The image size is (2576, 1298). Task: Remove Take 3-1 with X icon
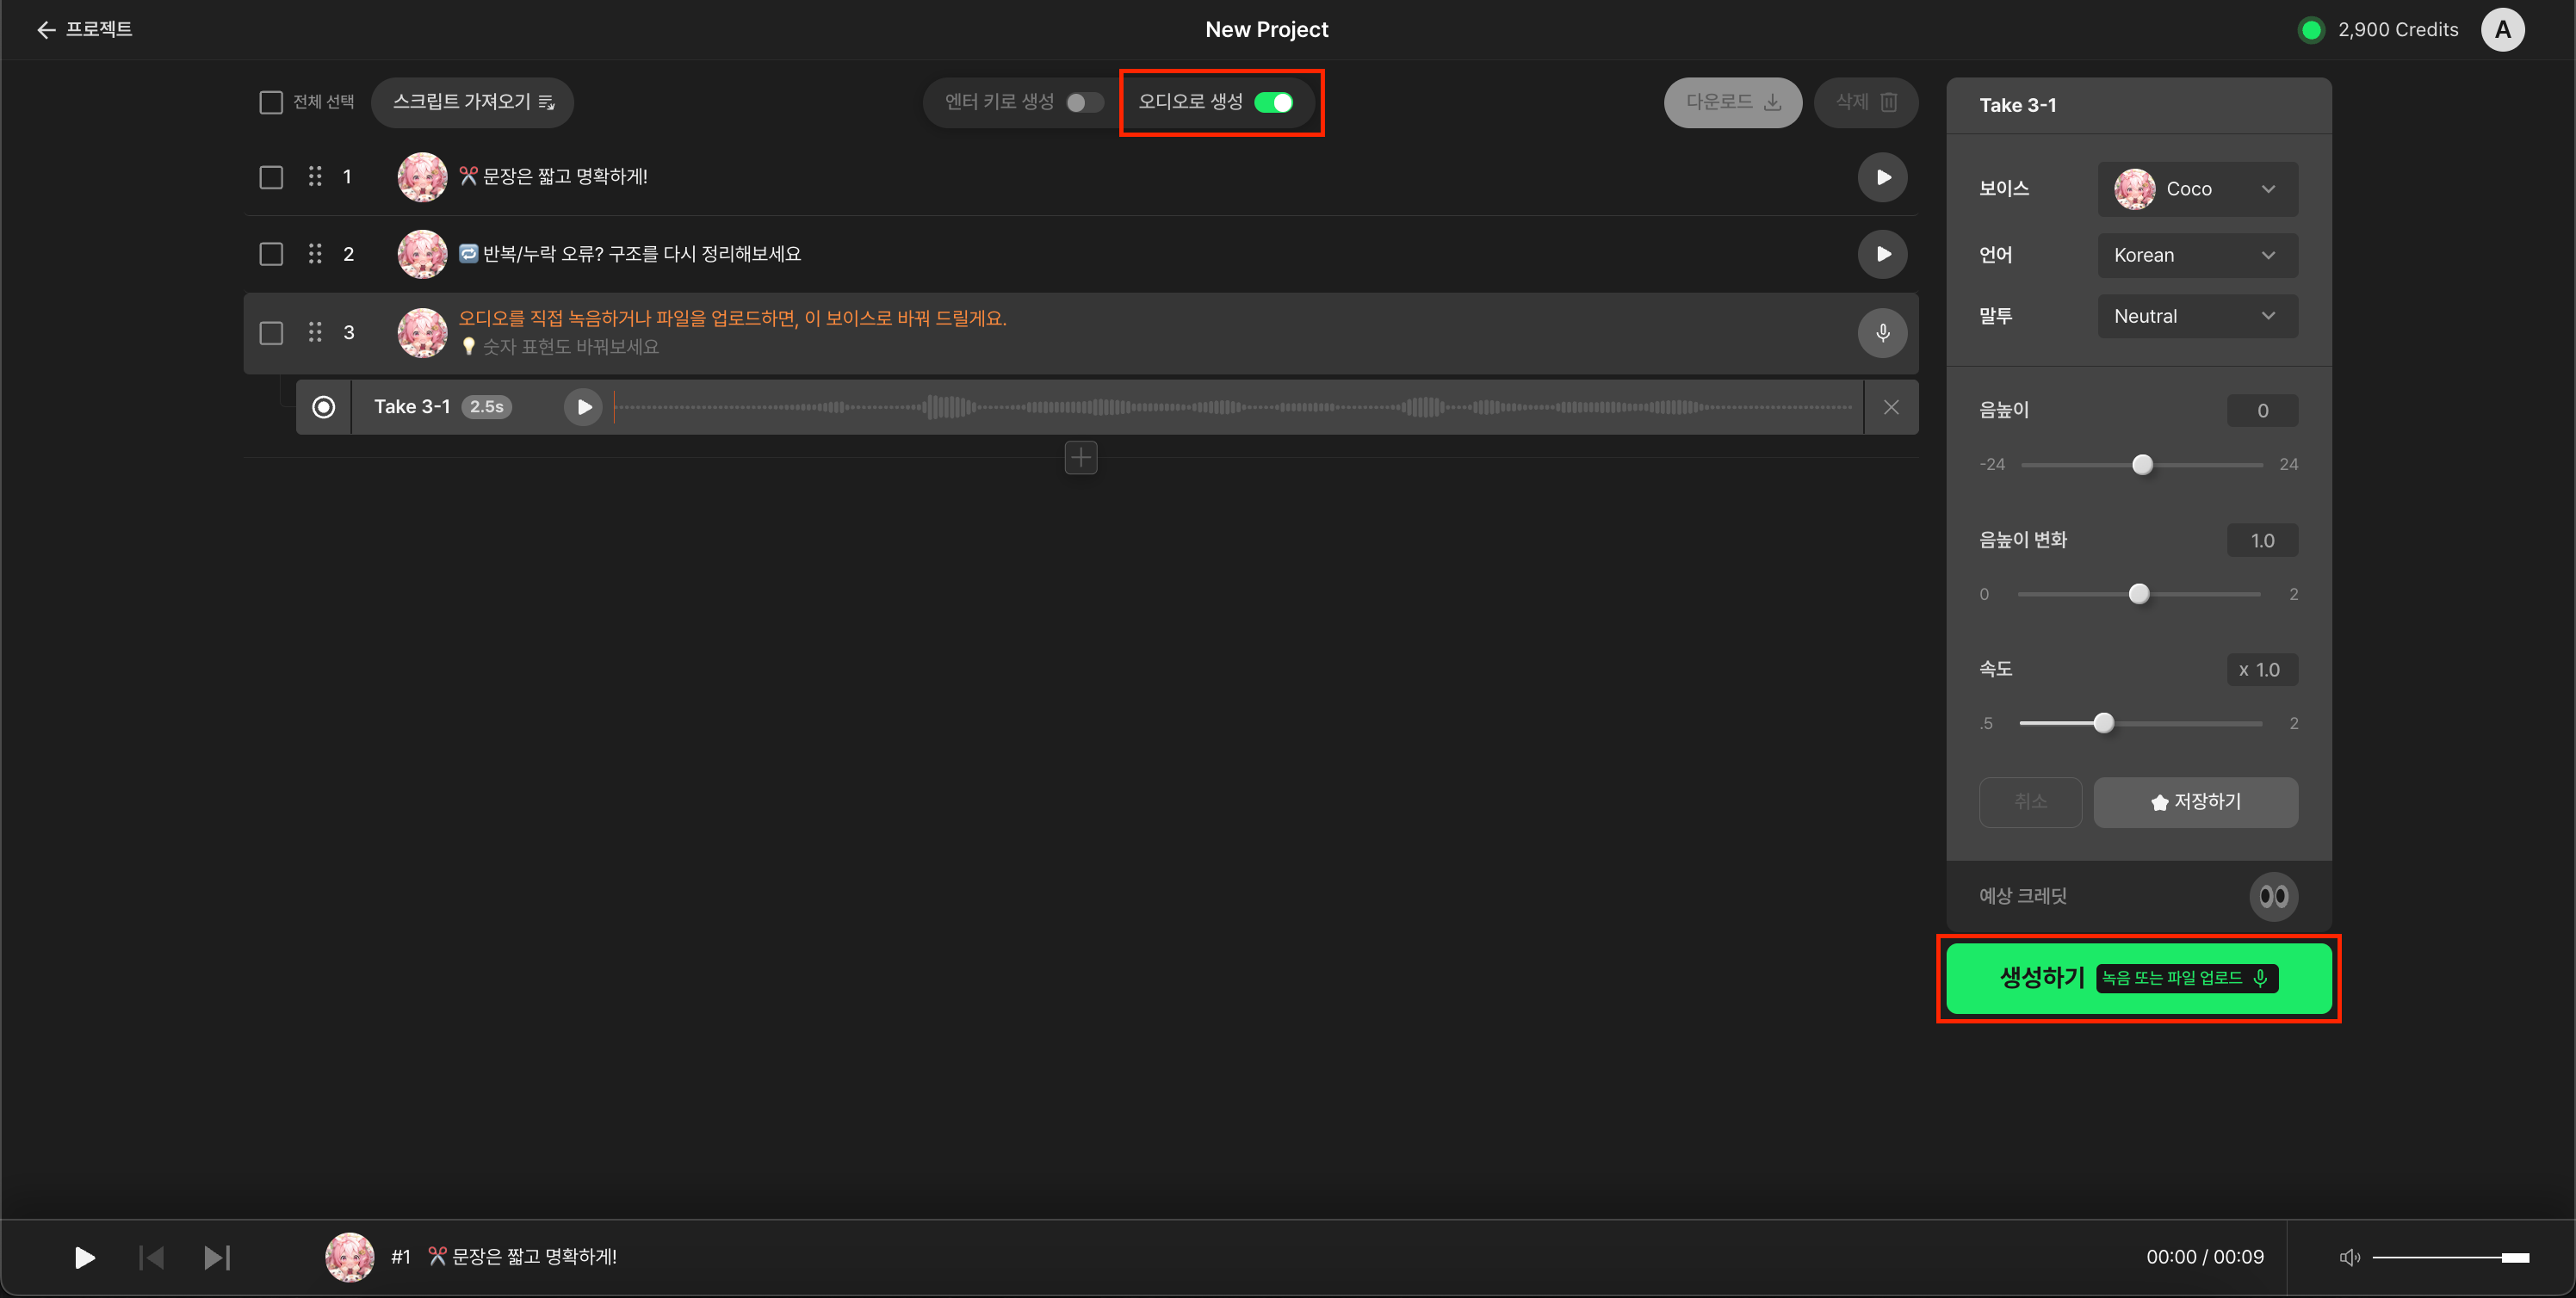[x=1890, y=407]
